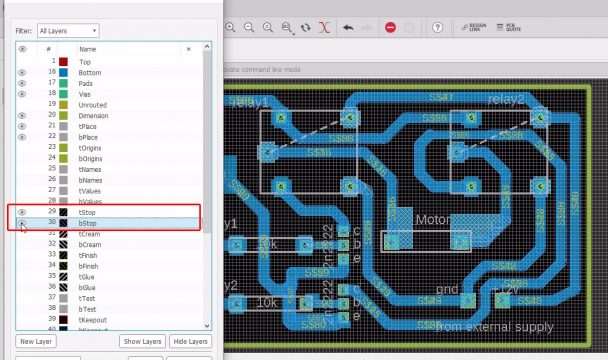Click the hatched swatch of tStop layer

pos(63,212)
